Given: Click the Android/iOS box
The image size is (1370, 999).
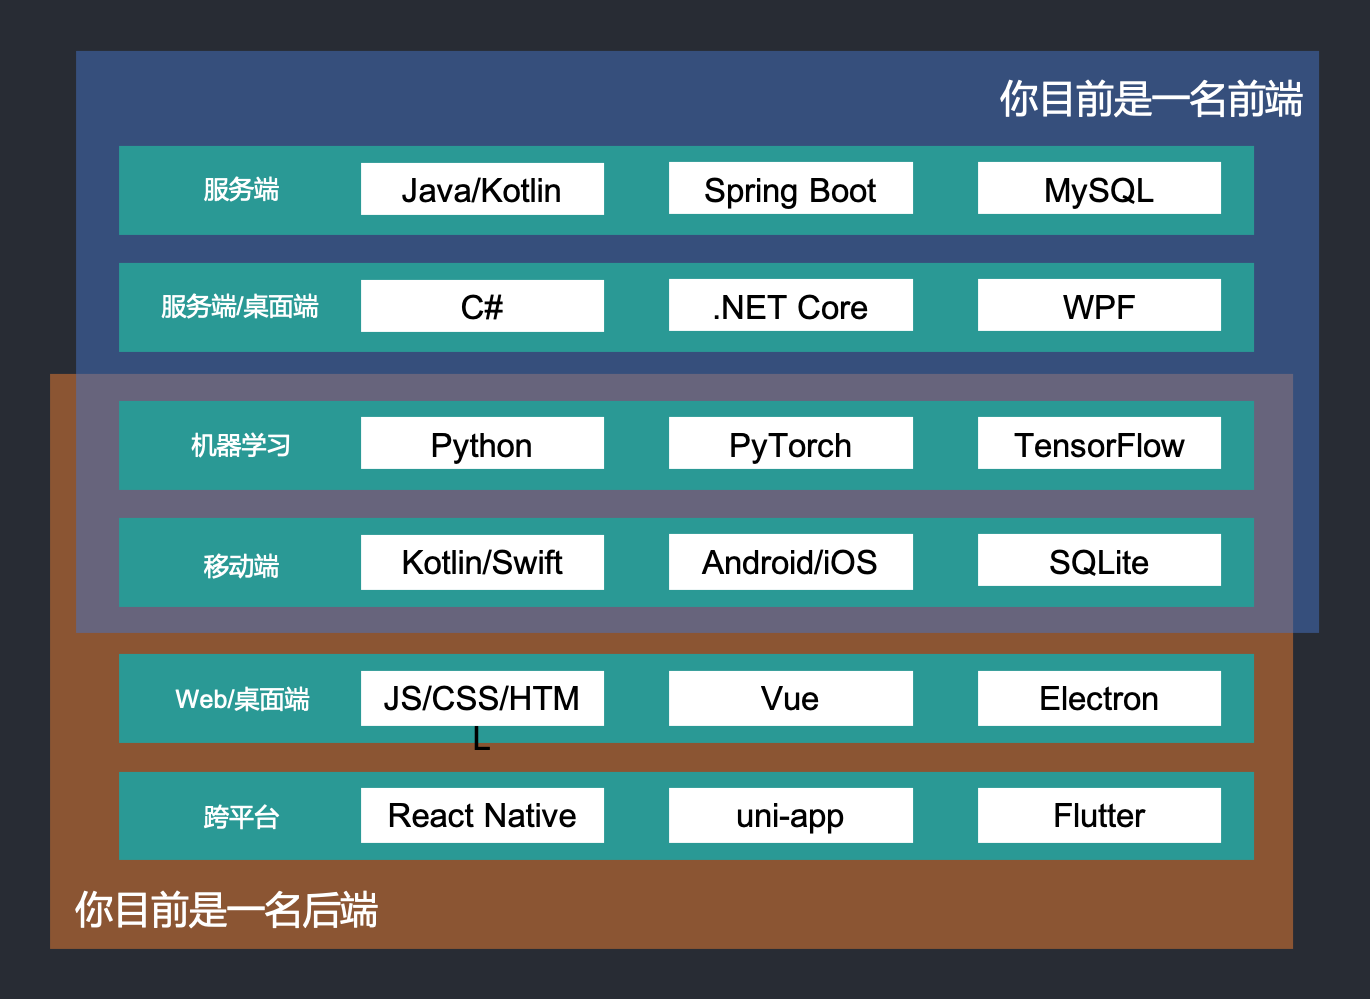Looking at the screenshot, I should click(x=790, y=561).
